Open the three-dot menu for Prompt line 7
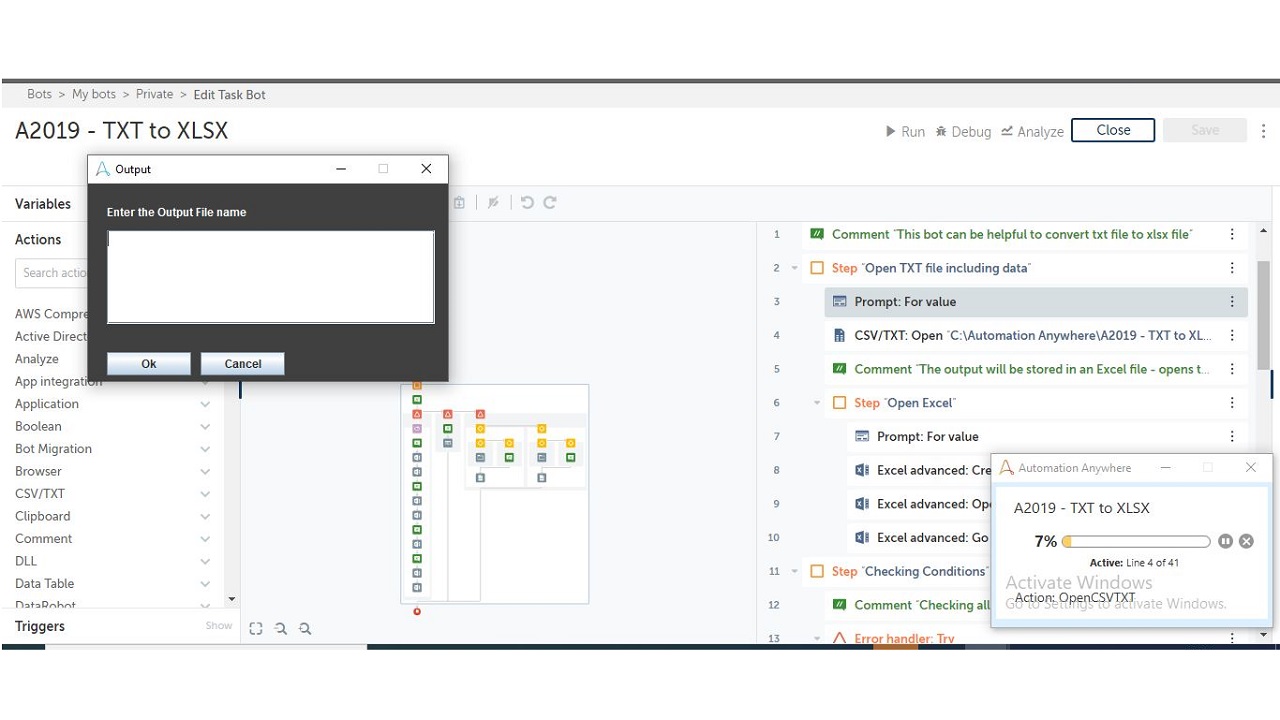This screenshot has width=1280, height=720. (1232, 436)
